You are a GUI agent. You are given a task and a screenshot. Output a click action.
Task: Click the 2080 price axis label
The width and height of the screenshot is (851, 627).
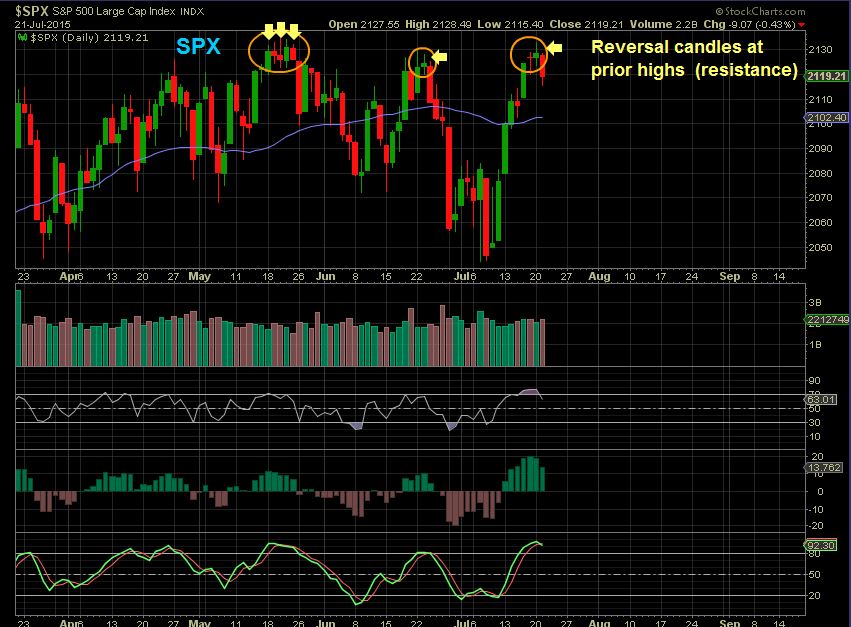coord(820,173)
